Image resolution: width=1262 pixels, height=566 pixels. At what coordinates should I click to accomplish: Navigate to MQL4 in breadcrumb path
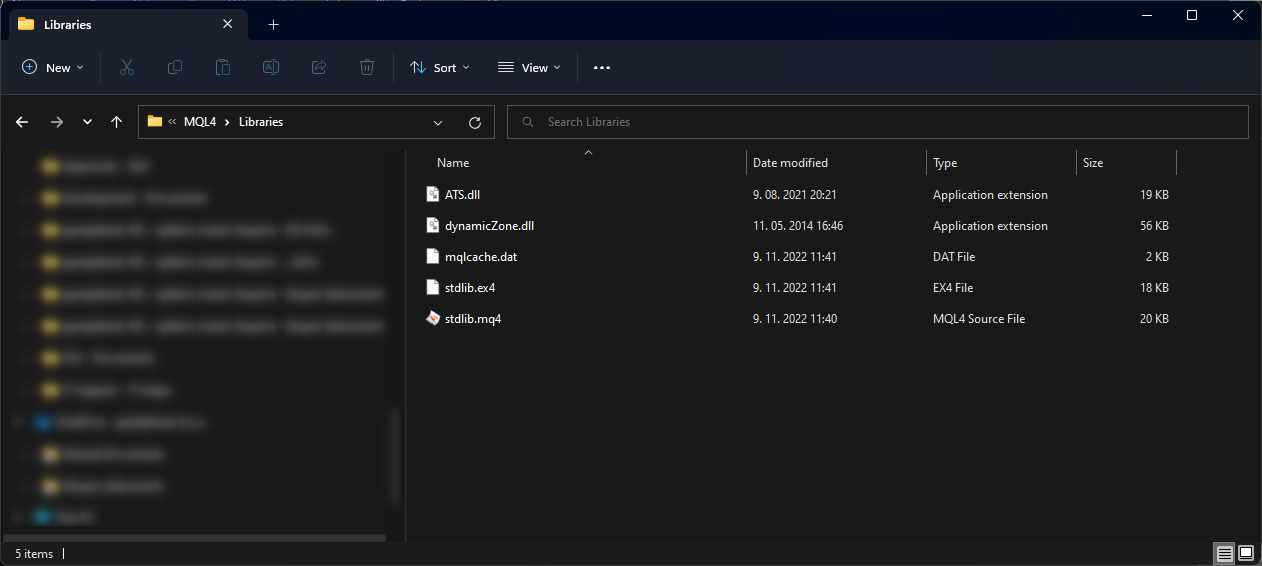[200, 122]
